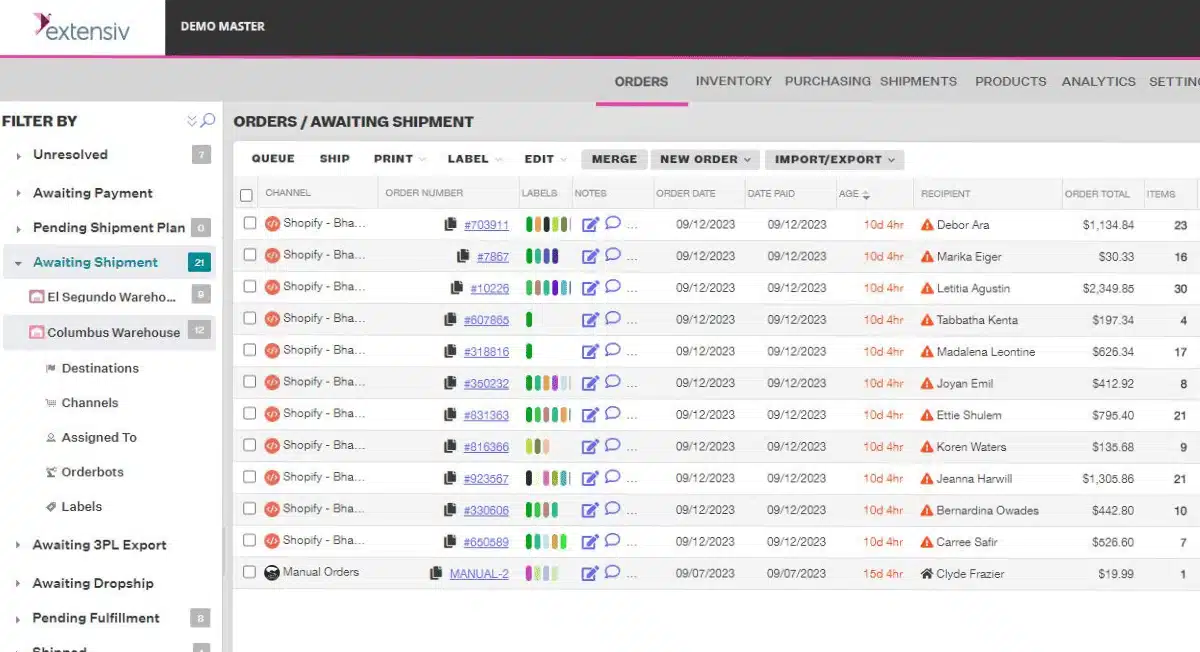Open the comment bubble for order #7867
The image size is (1200, 652).
click(x=613, y=256)
